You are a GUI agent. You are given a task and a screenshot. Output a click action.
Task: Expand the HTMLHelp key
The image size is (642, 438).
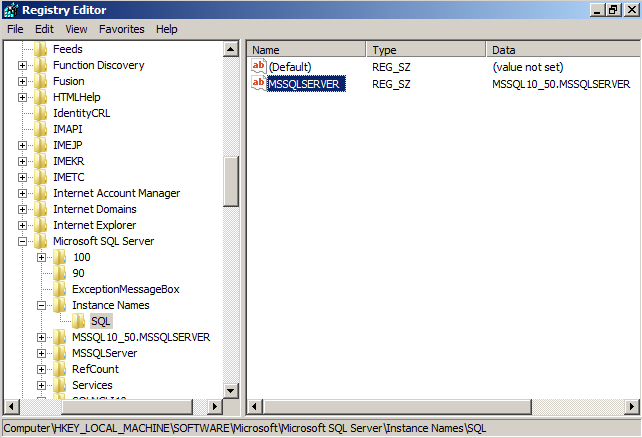click(x=23, y=97)
